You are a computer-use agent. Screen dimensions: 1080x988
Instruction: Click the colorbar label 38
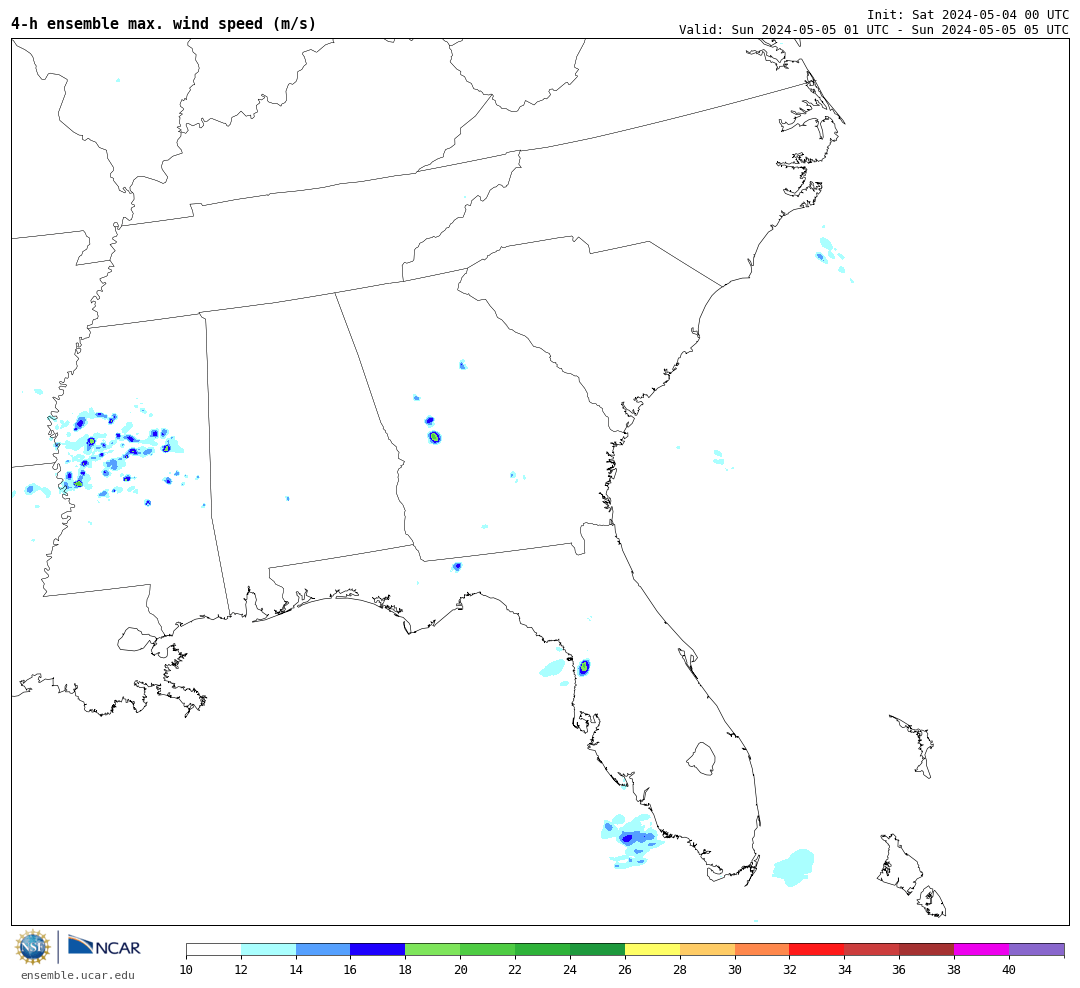955,969
